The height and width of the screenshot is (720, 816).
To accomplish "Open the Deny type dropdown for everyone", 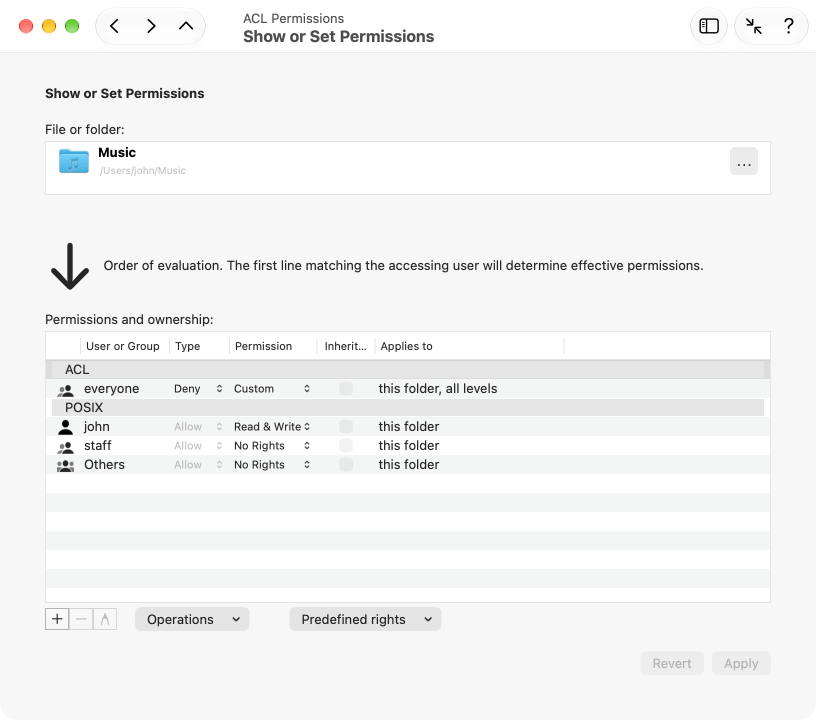I will 198,389.
